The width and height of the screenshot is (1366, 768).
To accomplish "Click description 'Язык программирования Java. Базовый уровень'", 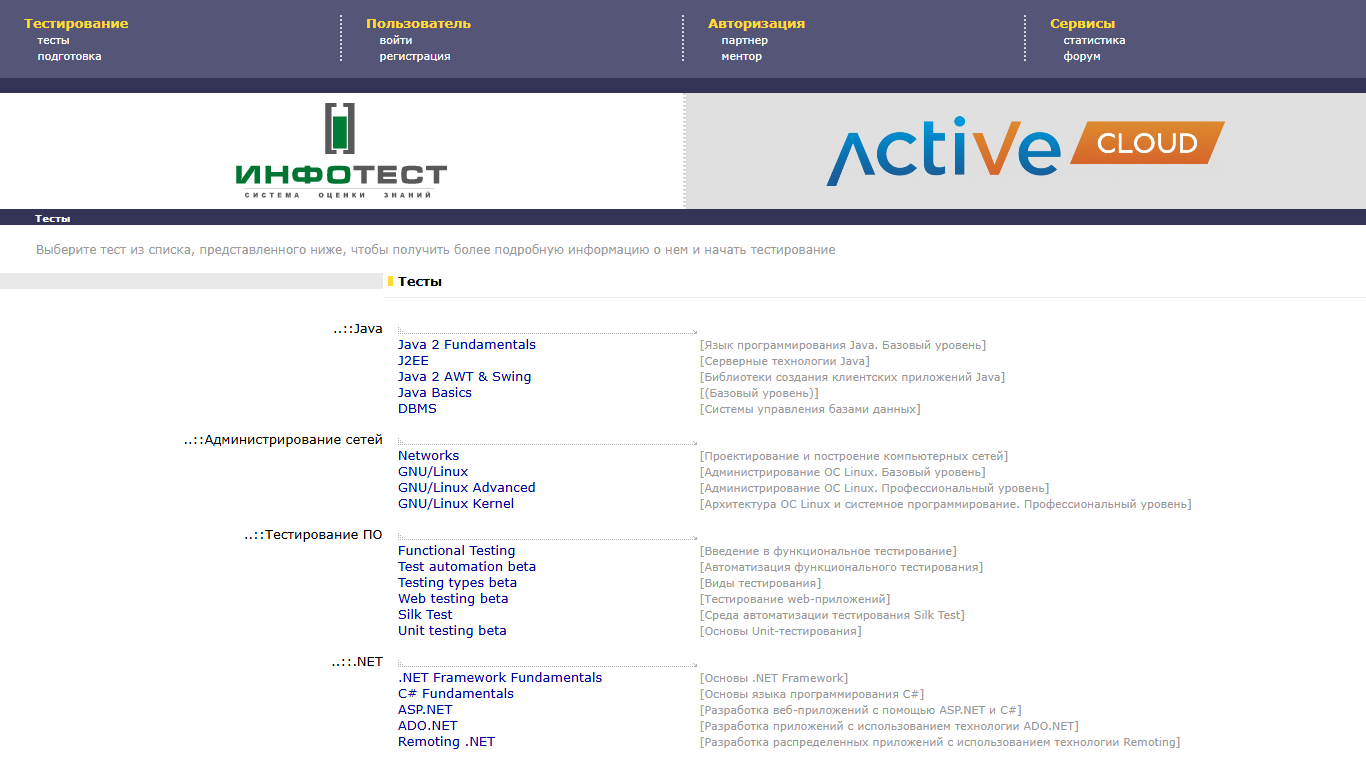I will (x=843, y=346).
